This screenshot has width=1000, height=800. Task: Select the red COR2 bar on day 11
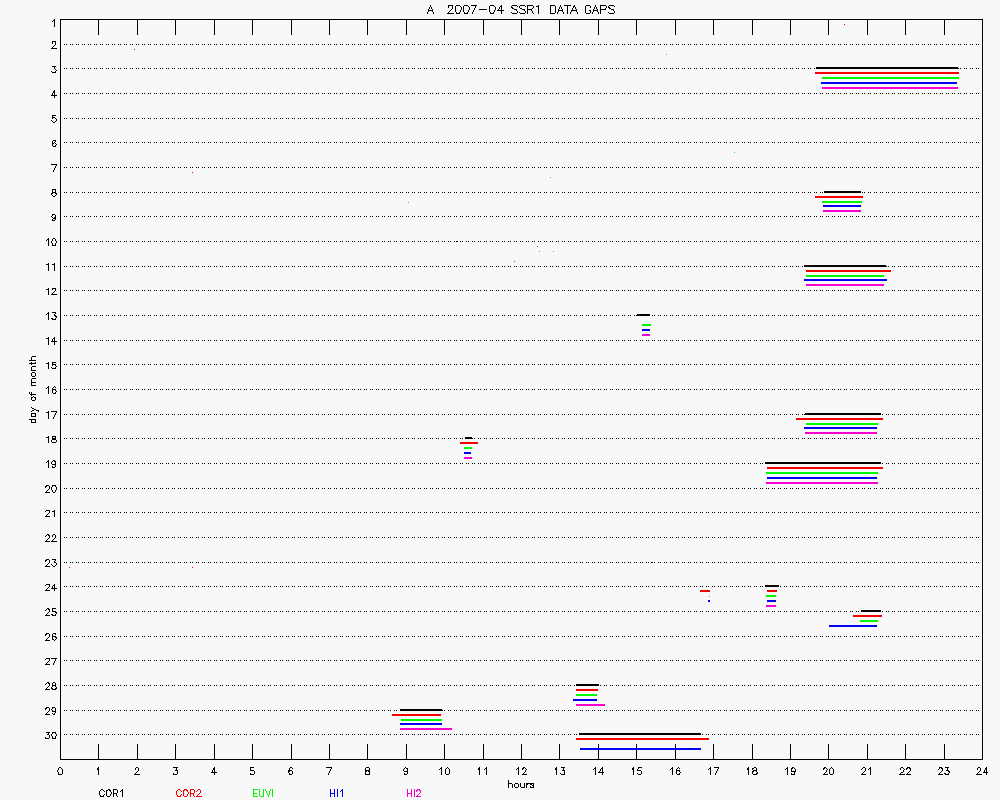847,271
